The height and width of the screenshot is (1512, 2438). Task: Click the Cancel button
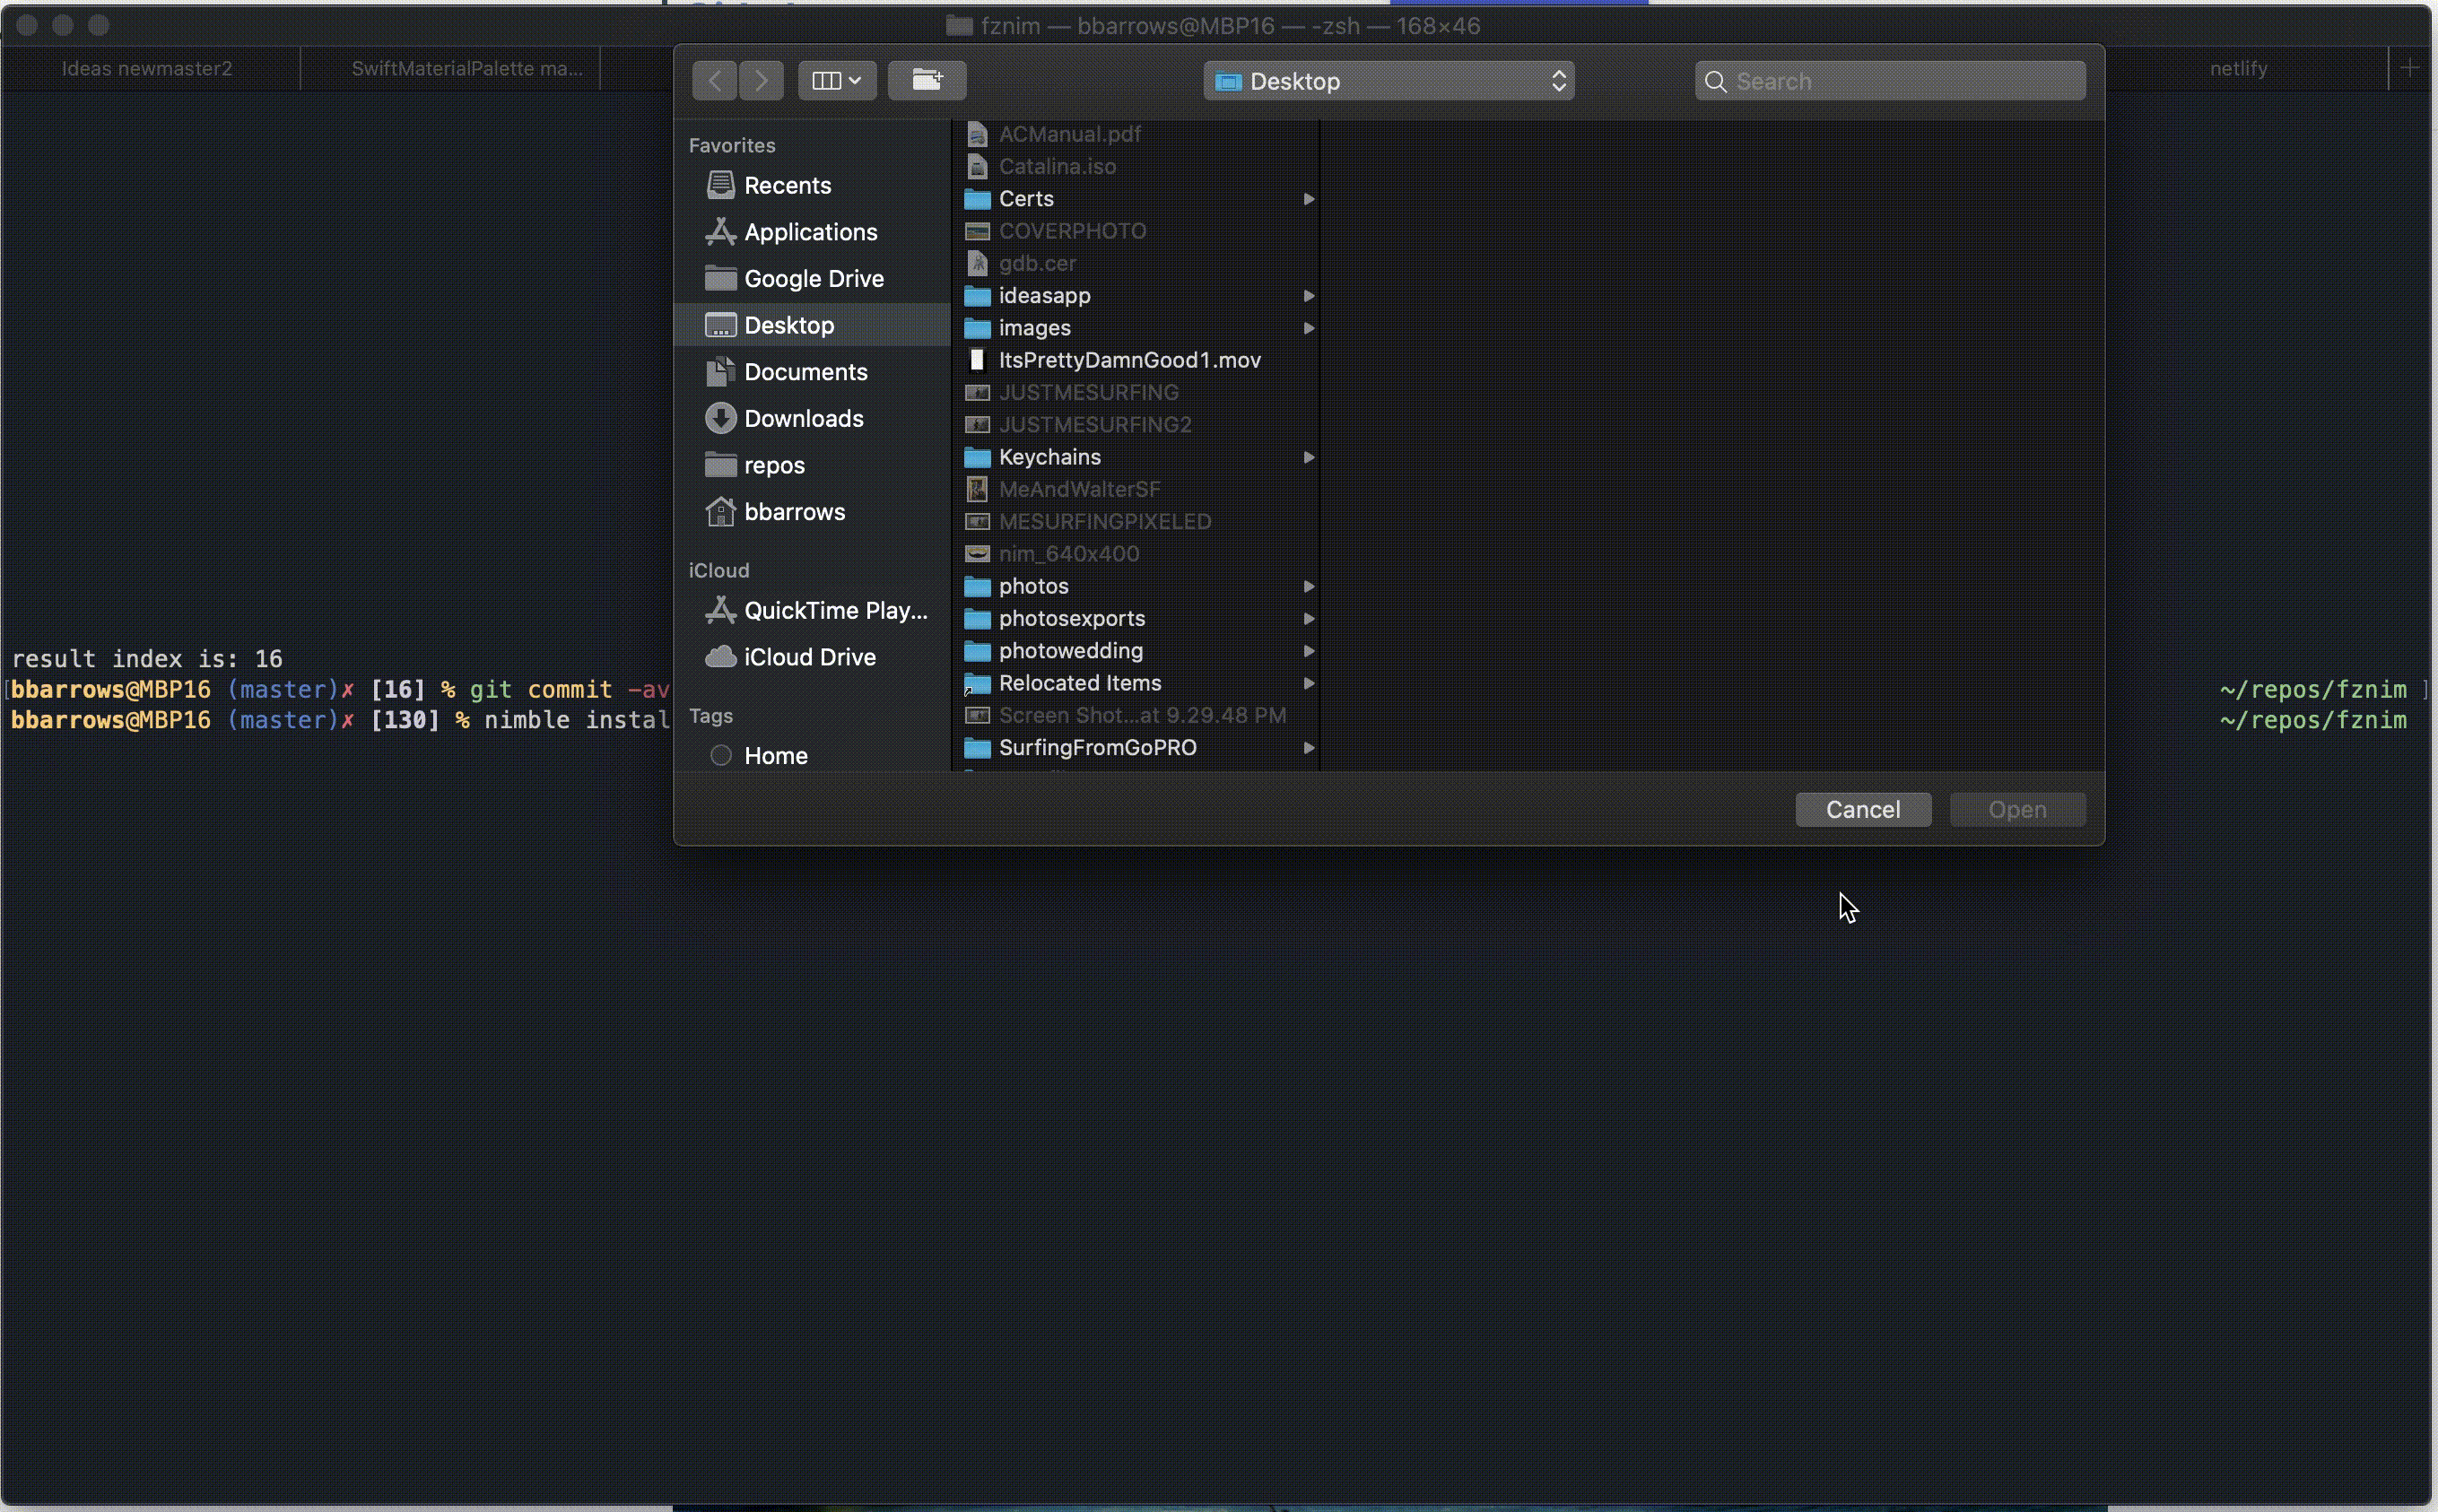[x=1862, y=810]
